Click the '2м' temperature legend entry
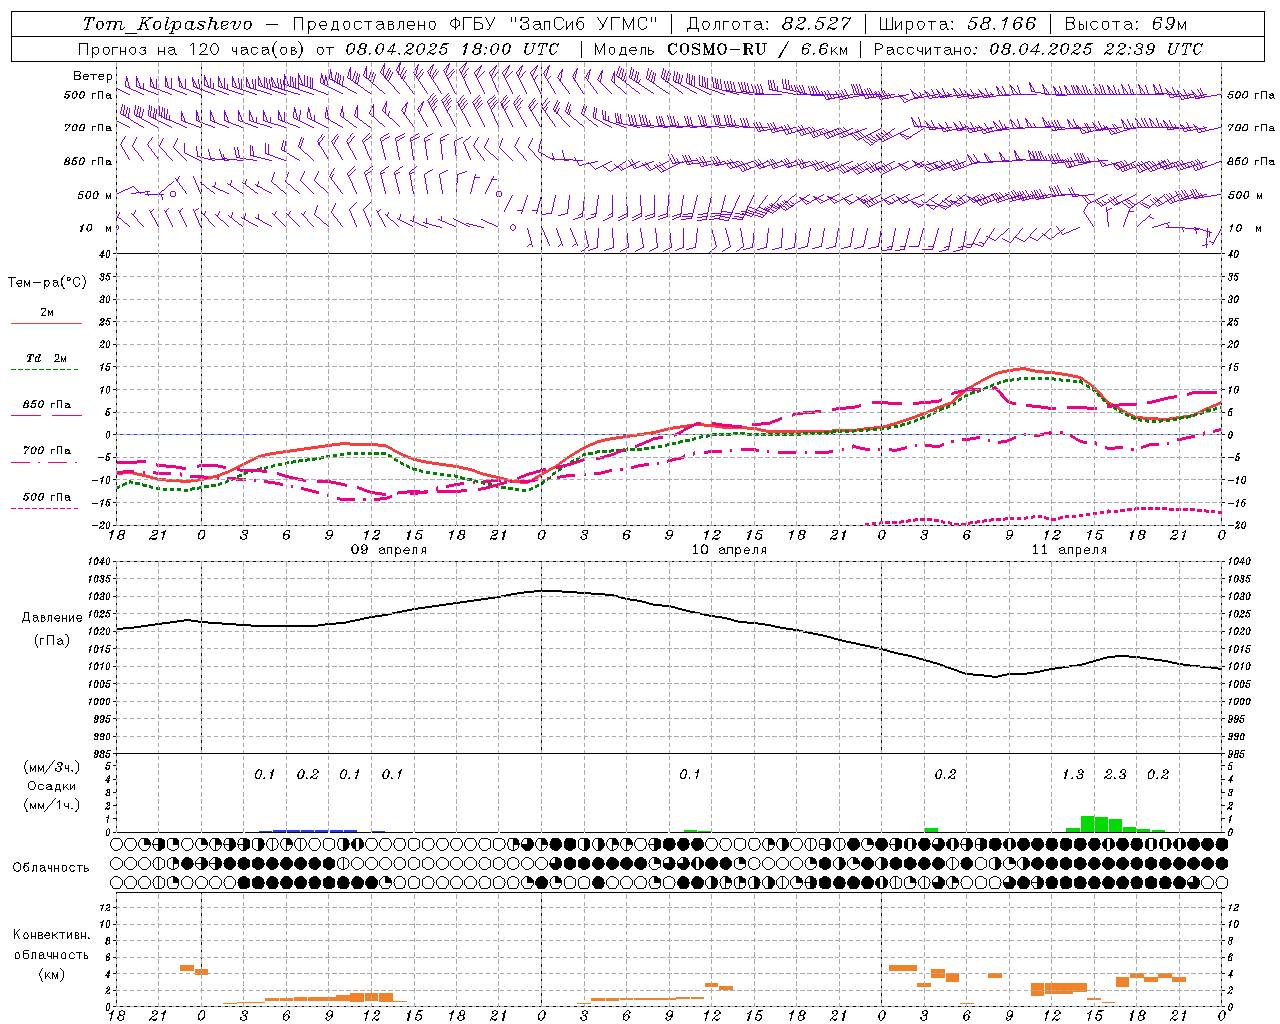The height and width of the screenshot is (1024, 1280). 47,313
